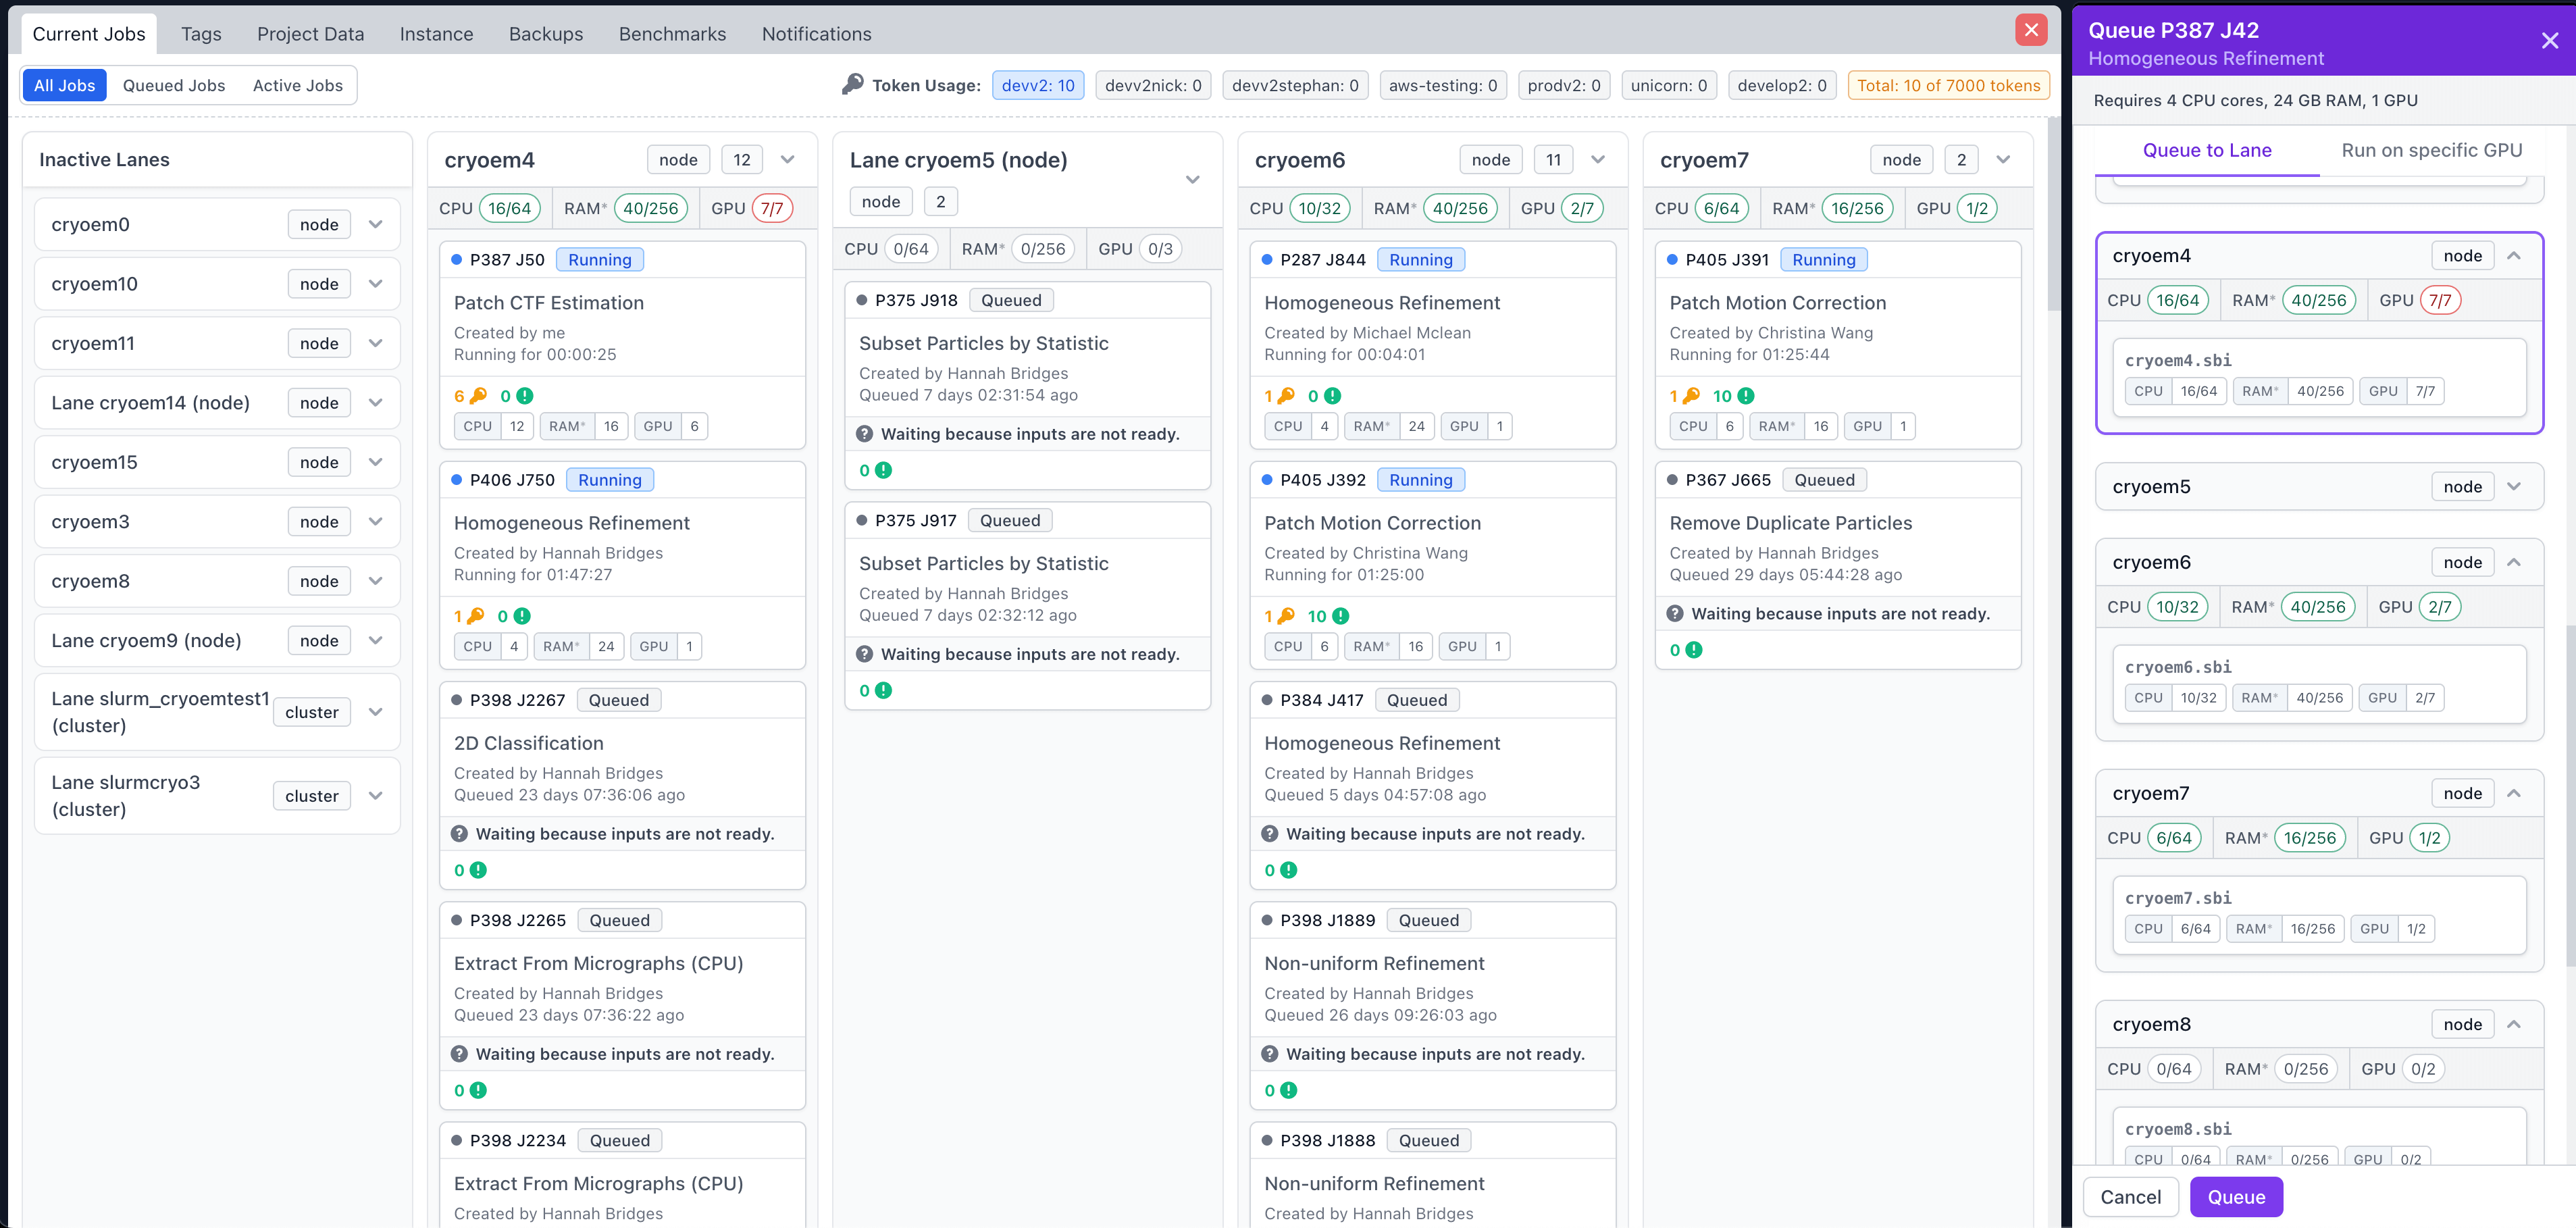
Task: Click the blue status dot on P387 J50 job
Action: coord(457,259)
